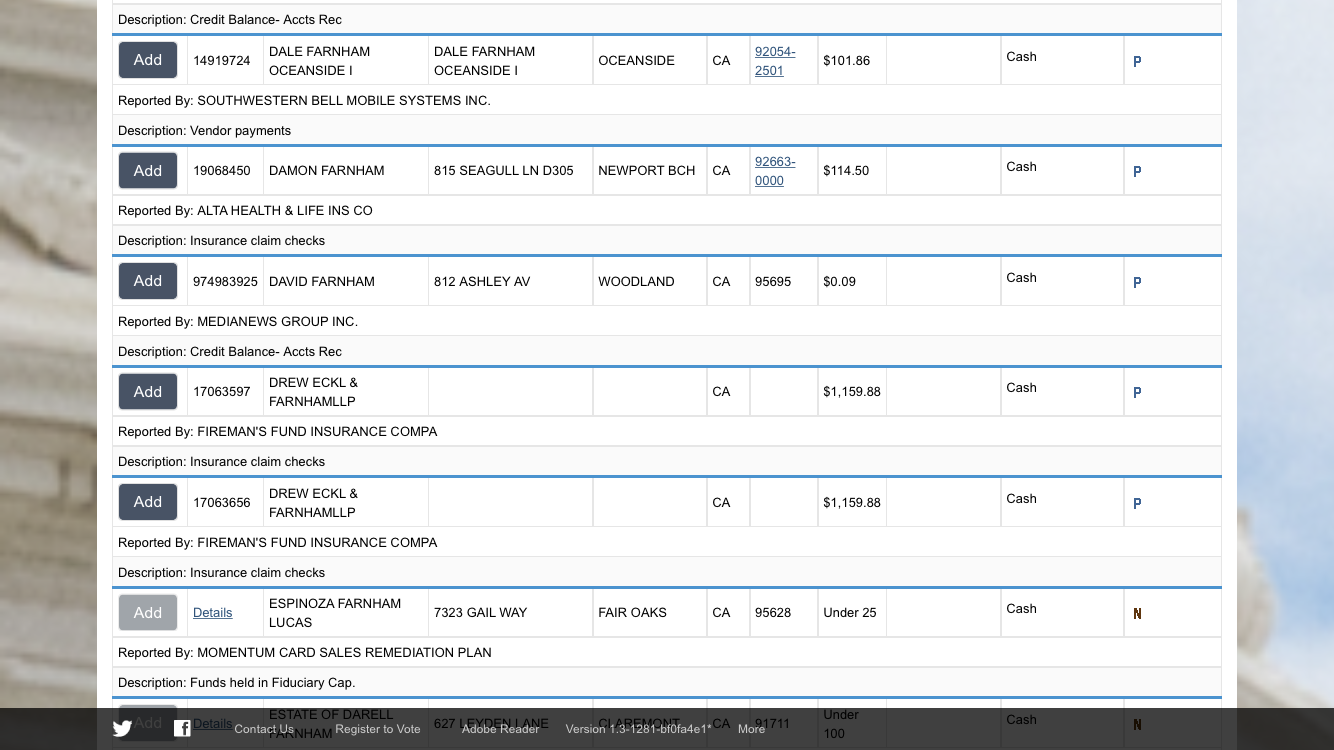The image size is (1334, 750).
Task: Select property ID 17063597
Action: pos(222,392)
